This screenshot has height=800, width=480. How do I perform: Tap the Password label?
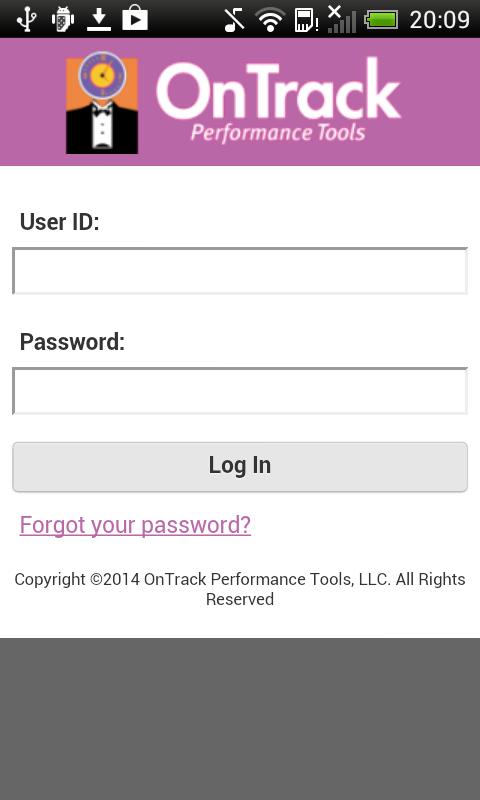72,342
